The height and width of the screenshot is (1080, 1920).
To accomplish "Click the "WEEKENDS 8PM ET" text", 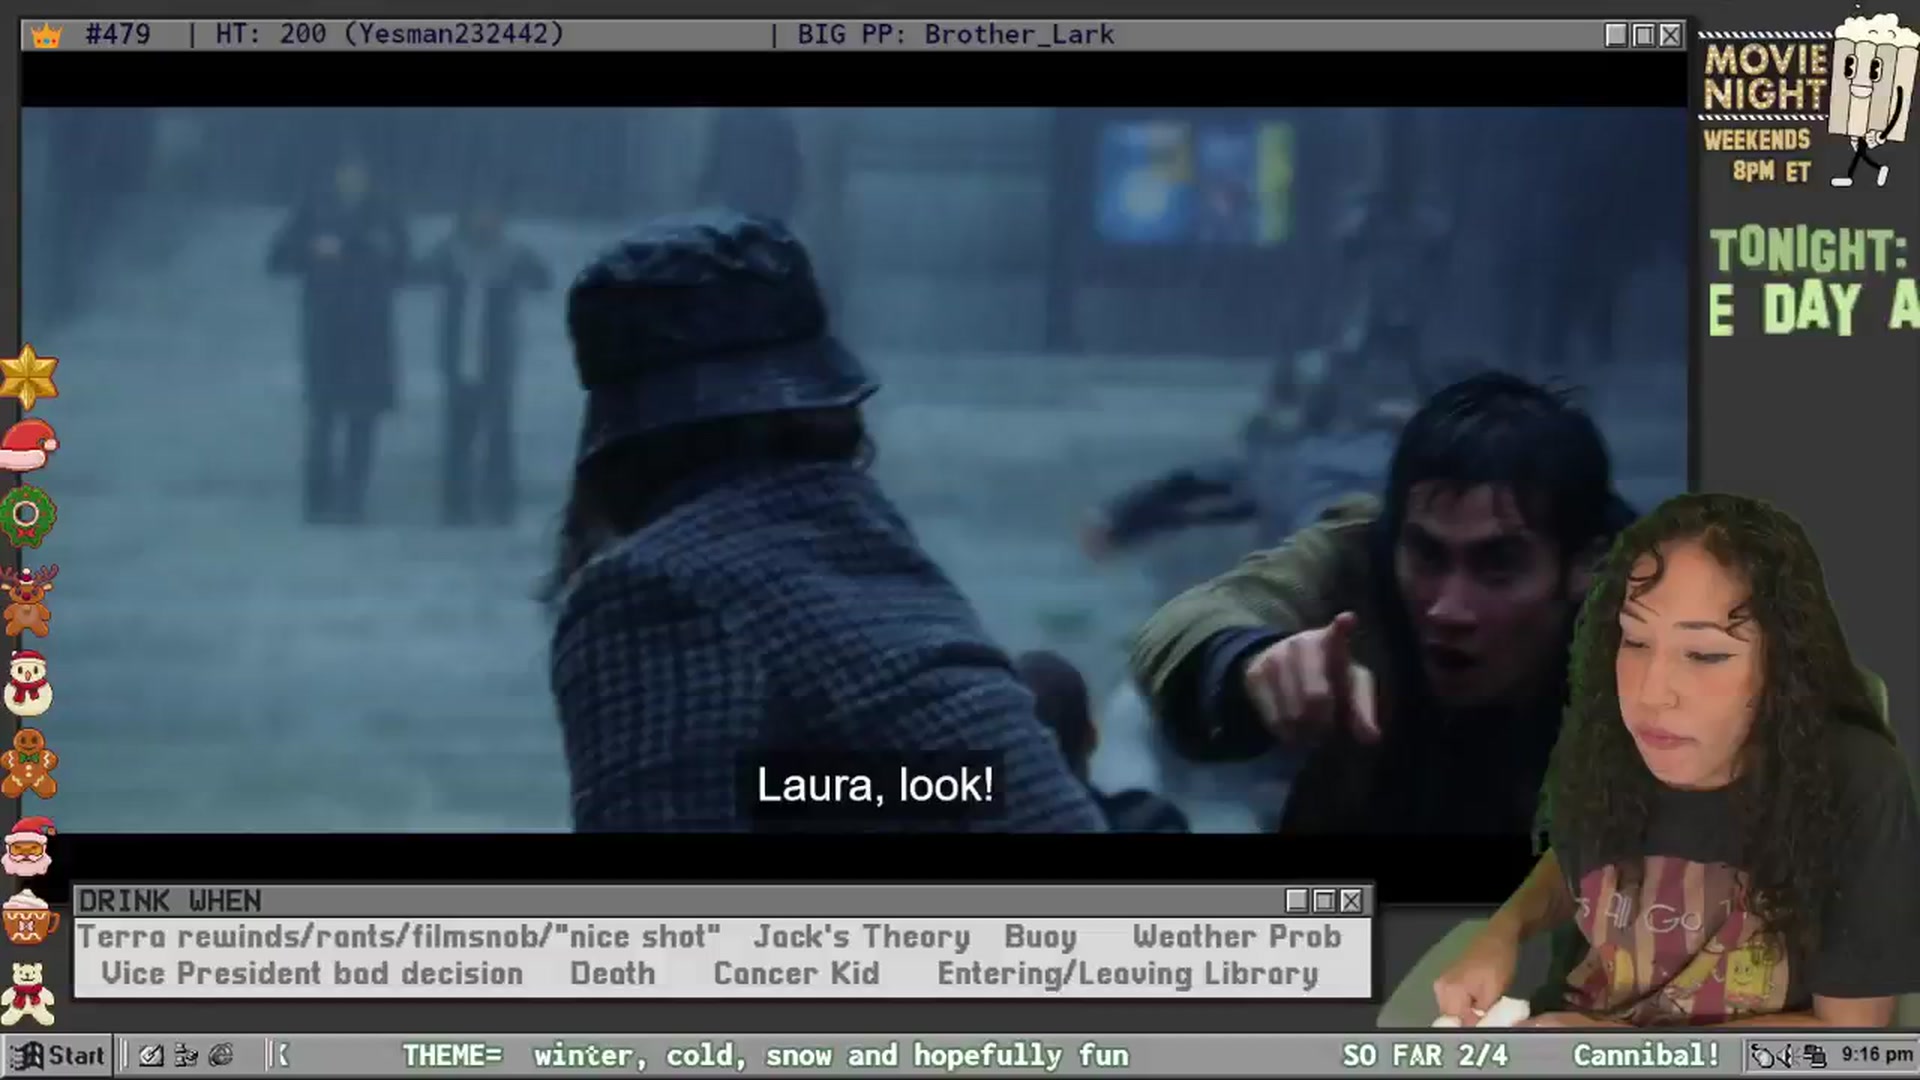I will point(1758,155).
